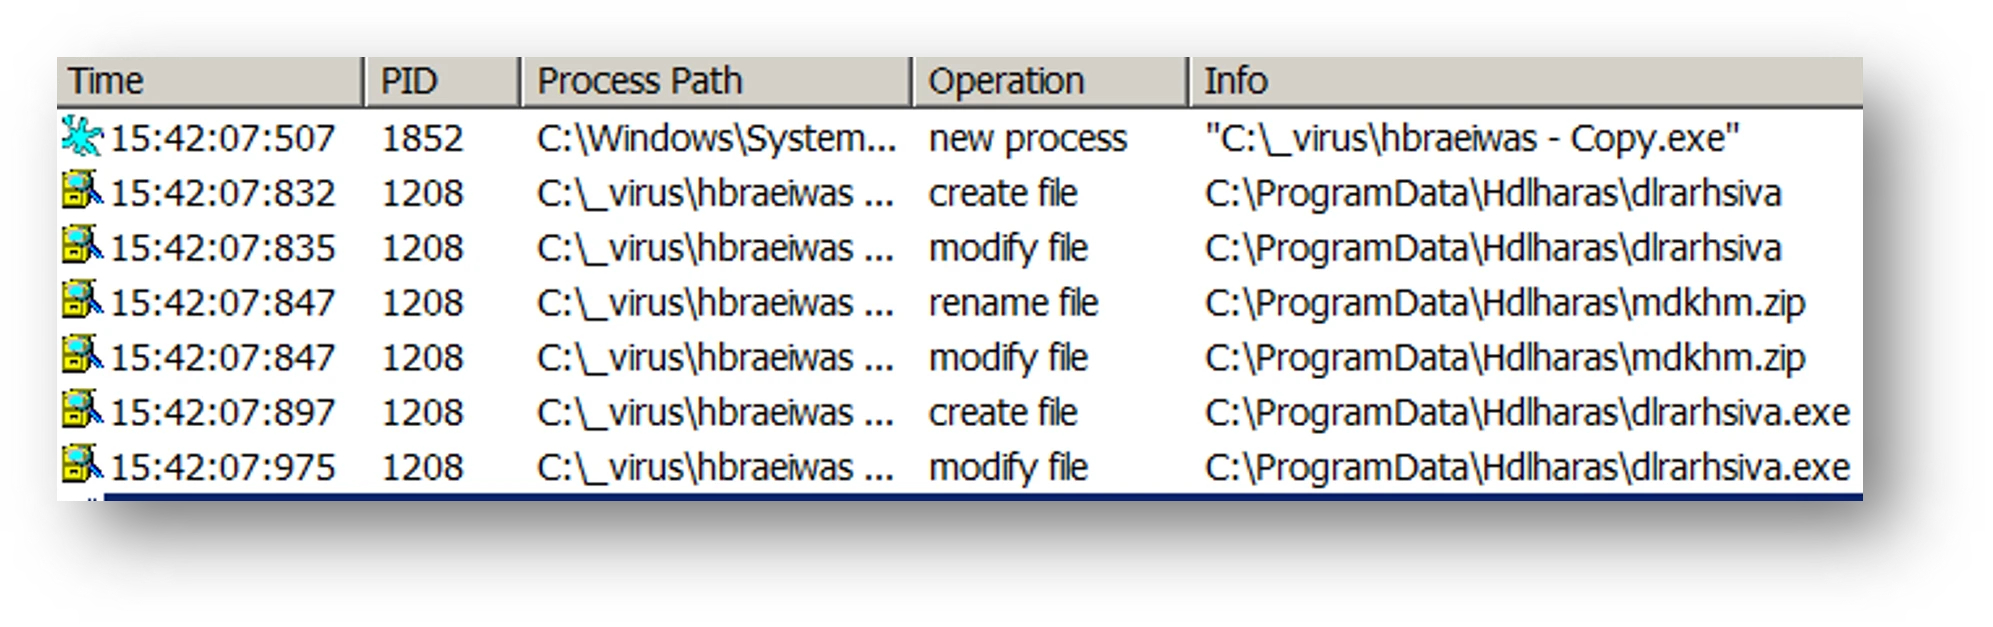Click the file icon at 15:42:07:832
Screen dimensions: 1993x627
[x=82, y=190]
